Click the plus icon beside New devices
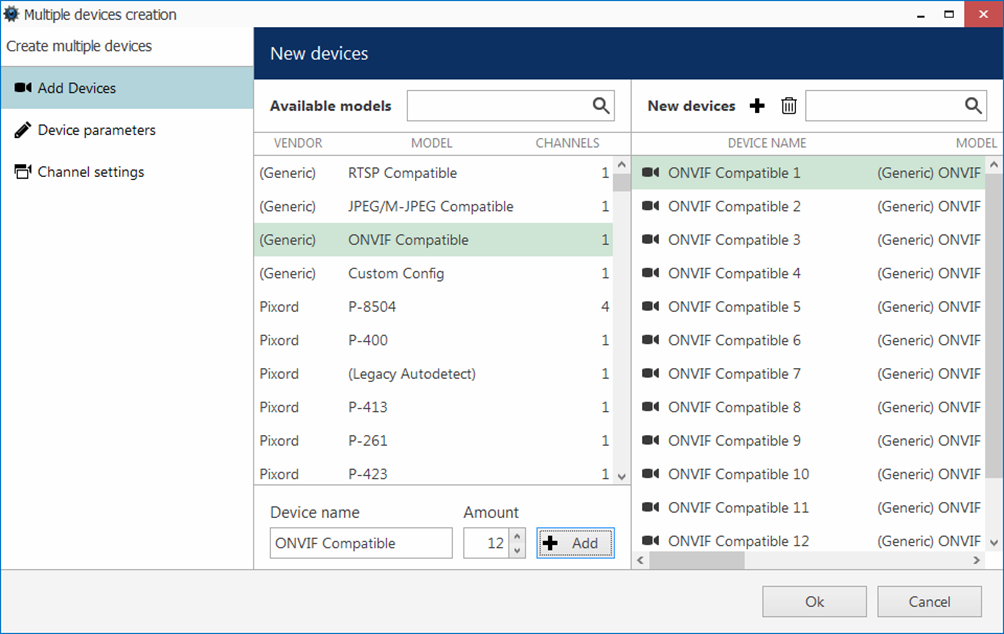Screen dimensions: 1004x634 tap(757, 106)
